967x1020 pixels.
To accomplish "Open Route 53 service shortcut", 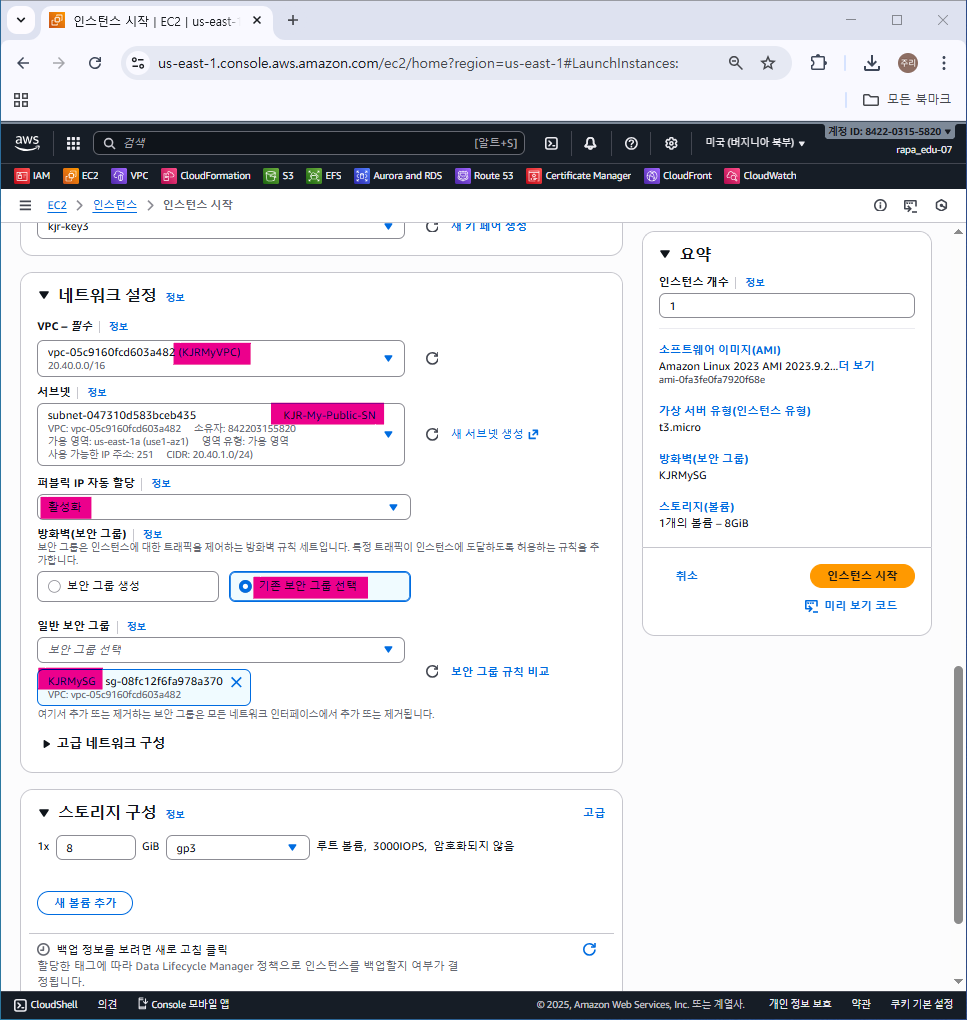I will (484, 176).
